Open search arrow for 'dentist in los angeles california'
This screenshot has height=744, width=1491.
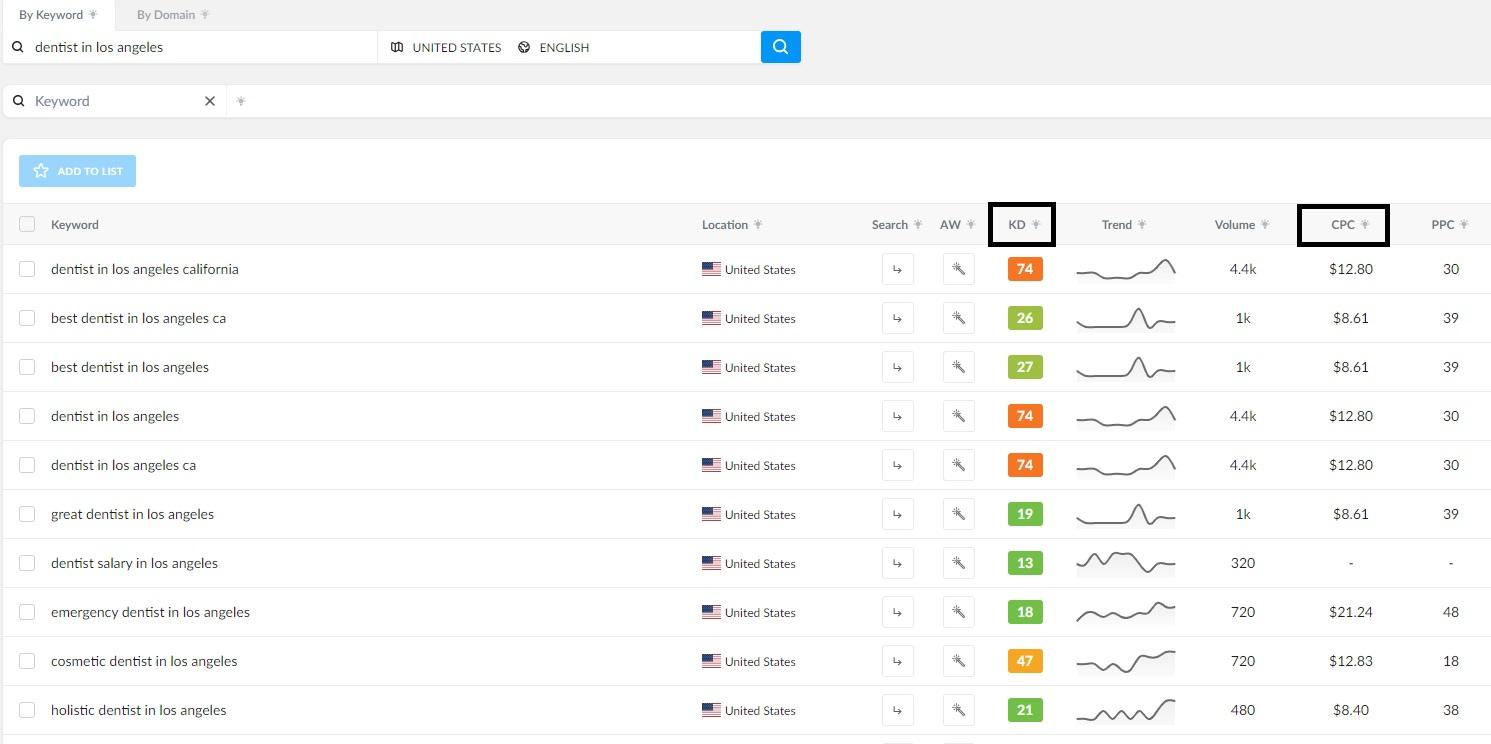tap(897, 269)
